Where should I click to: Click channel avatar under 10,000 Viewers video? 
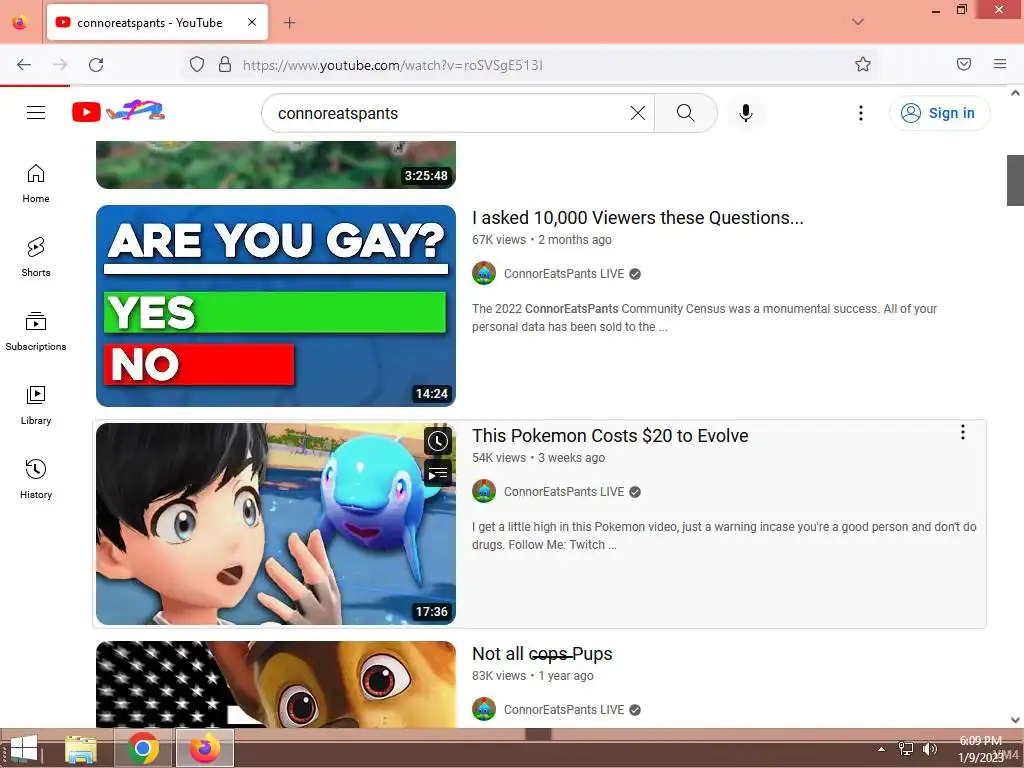click(x=484, y=274)
